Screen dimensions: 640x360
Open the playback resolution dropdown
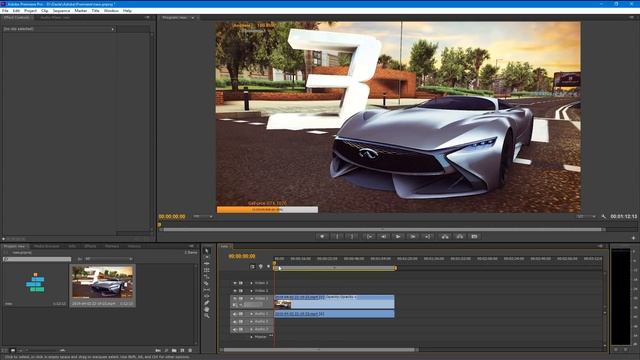[586, 216]
